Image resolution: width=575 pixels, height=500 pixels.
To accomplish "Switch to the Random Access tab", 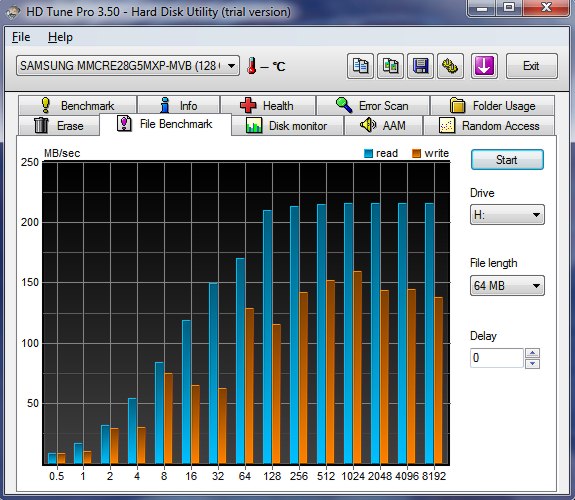I will [x=489, y=126].
